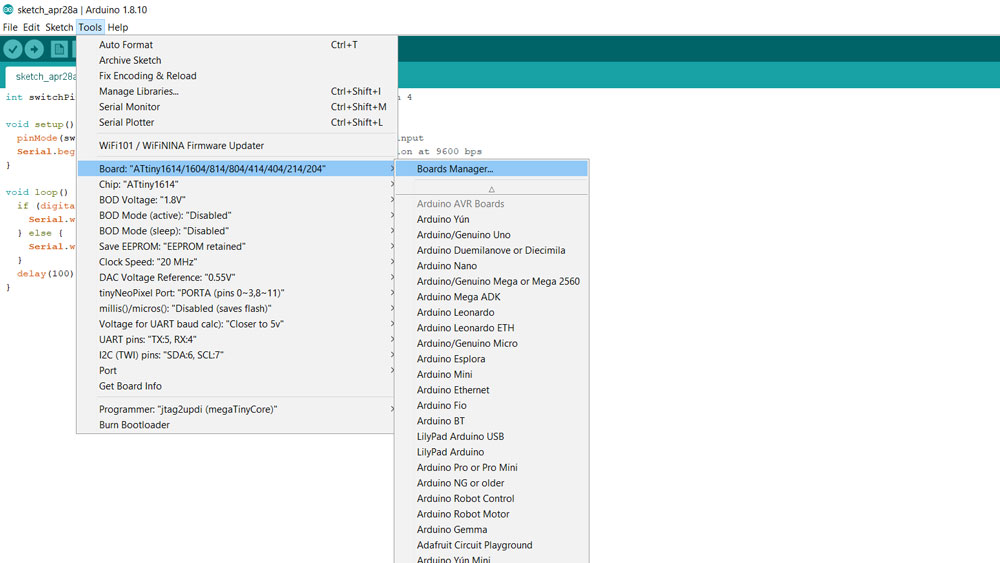Expand DAC Voltage Reference submenu

click(x=236, y=277)
